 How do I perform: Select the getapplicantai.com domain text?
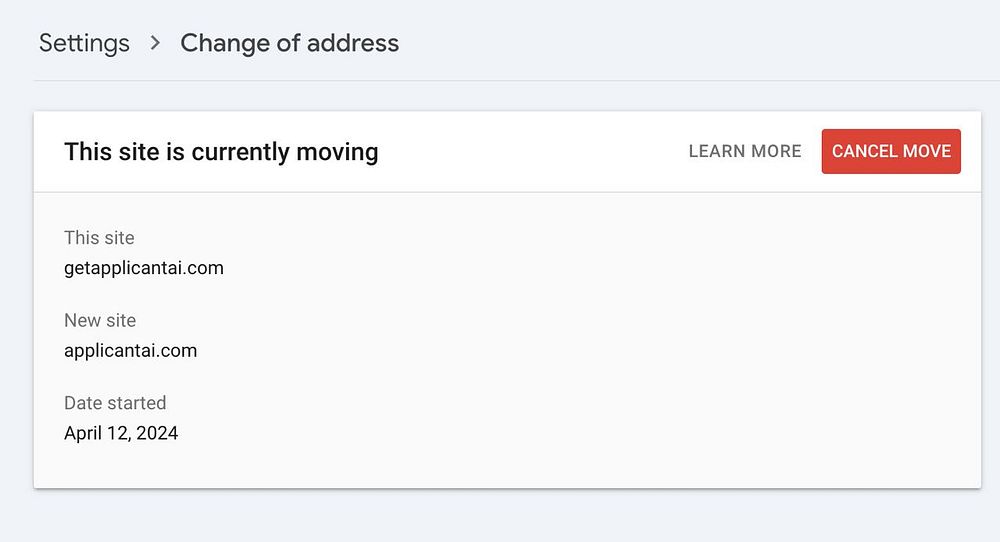click(143, 268)
